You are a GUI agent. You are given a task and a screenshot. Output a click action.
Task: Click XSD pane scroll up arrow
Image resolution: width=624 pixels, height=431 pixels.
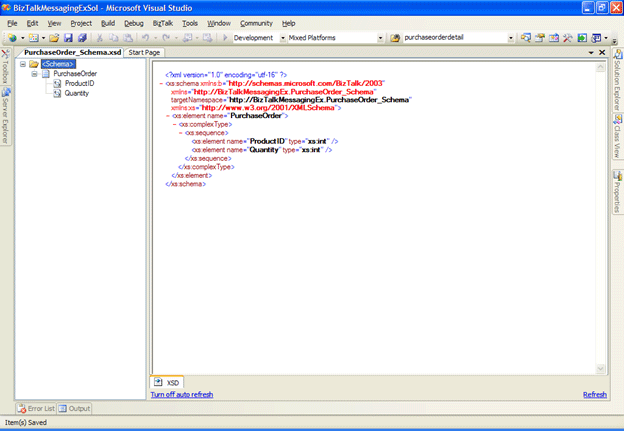click(601, 67)
